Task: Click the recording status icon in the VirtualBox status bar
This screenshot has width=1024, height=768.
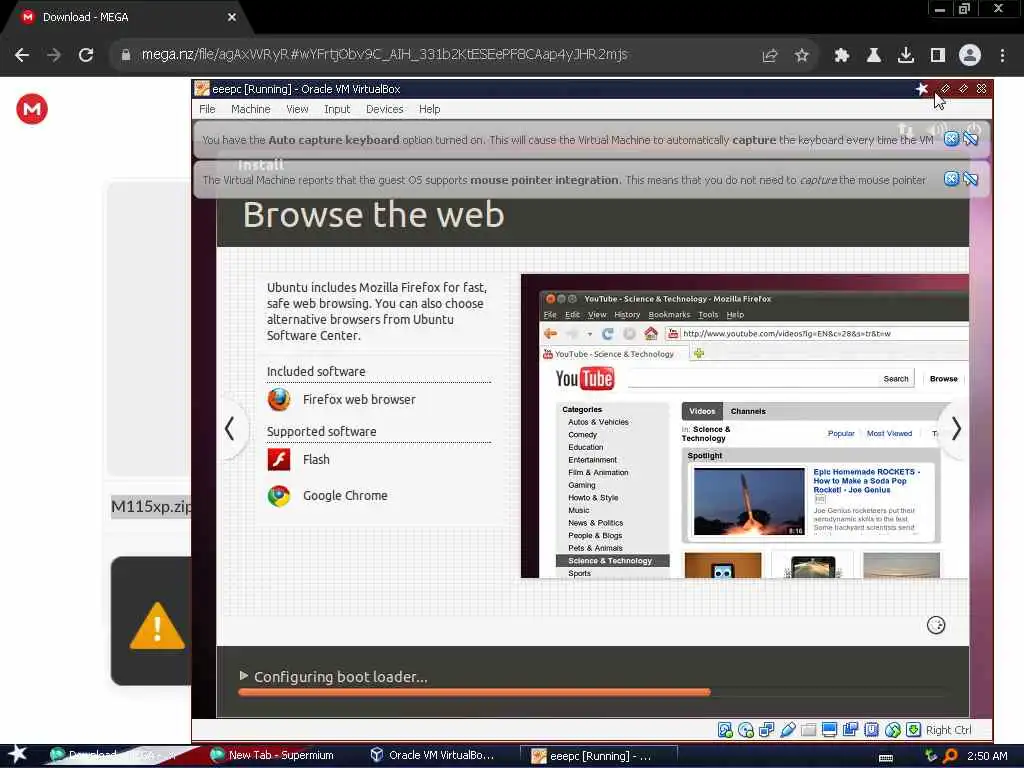Action: 850,730
